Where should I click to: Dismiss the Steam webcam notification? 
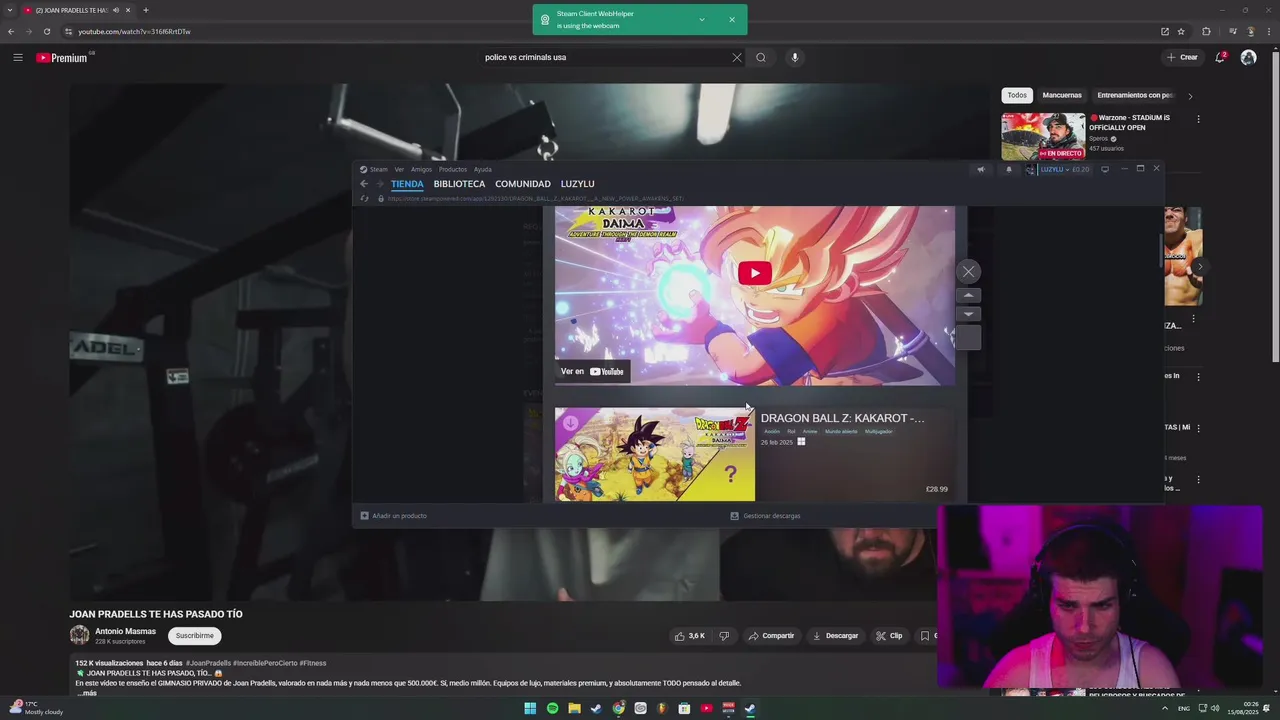(732, 19)
